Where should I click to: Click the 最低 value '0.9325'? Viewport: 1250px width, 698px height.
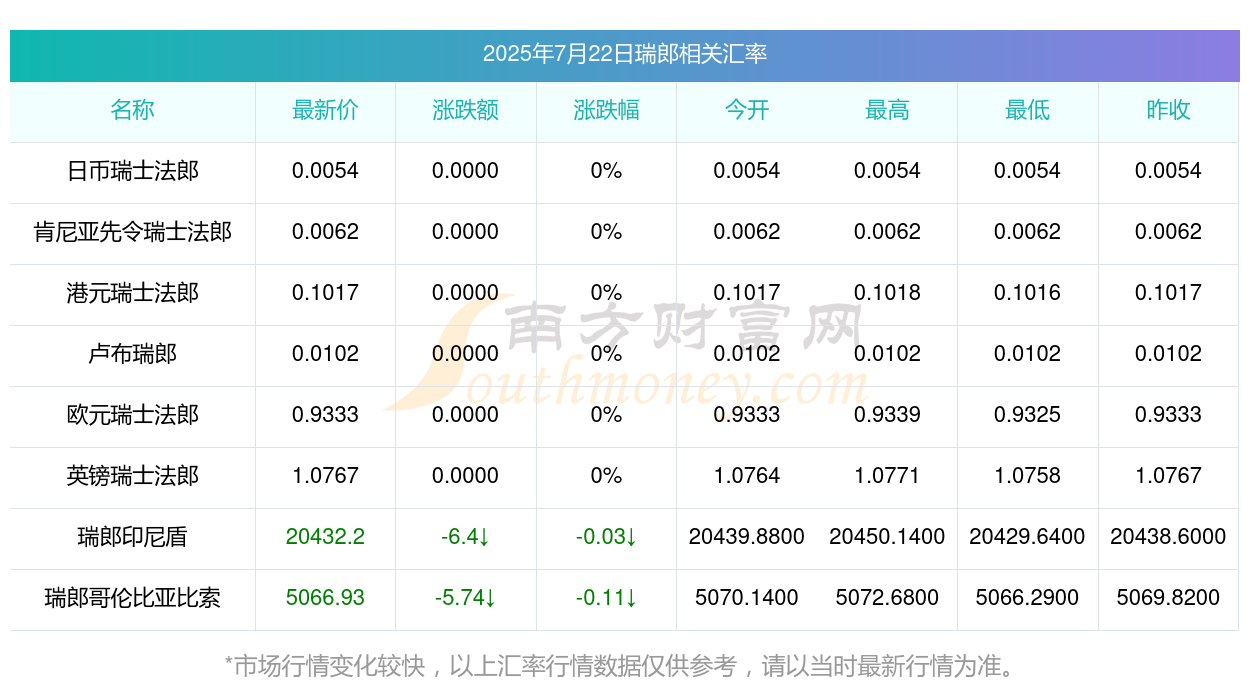coord(1028,415)
